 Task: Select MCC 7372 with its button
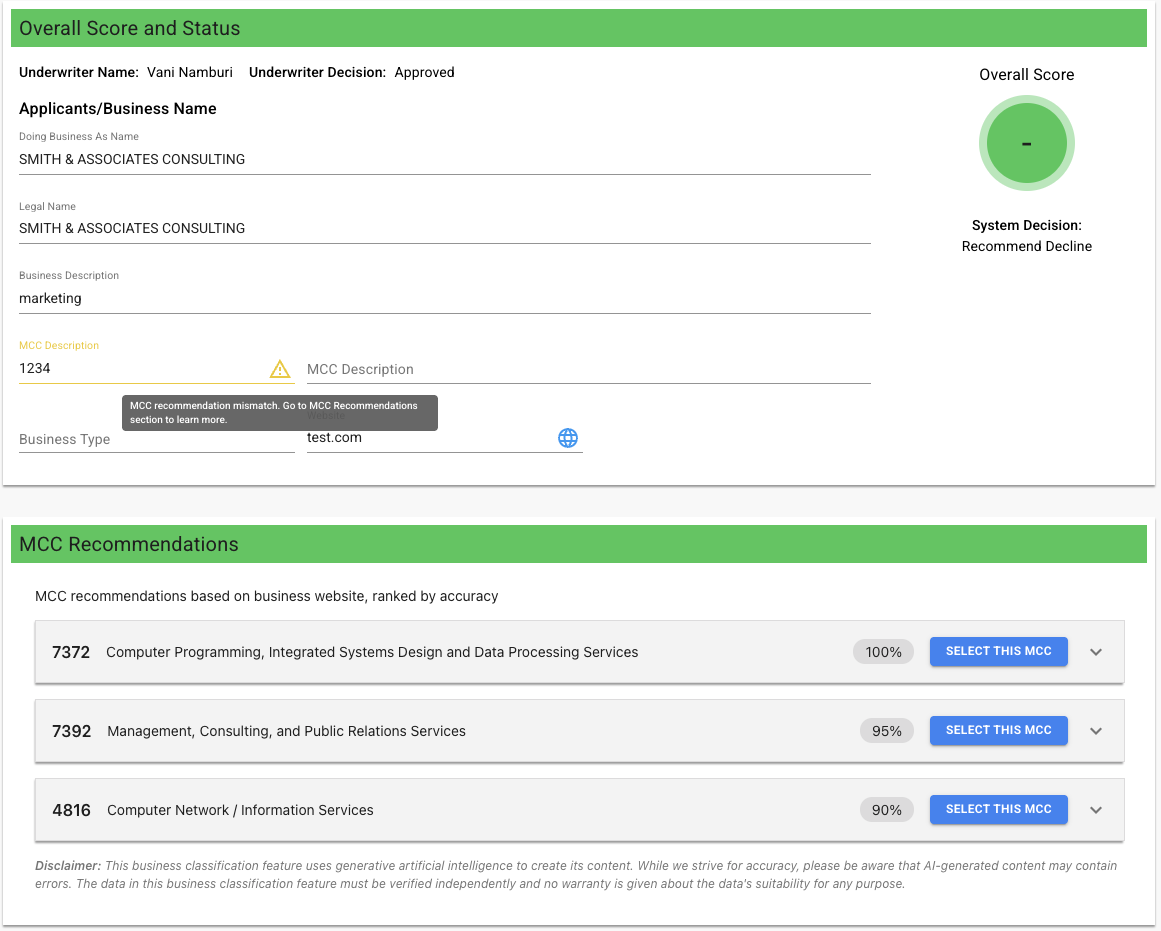coord(998,652)
